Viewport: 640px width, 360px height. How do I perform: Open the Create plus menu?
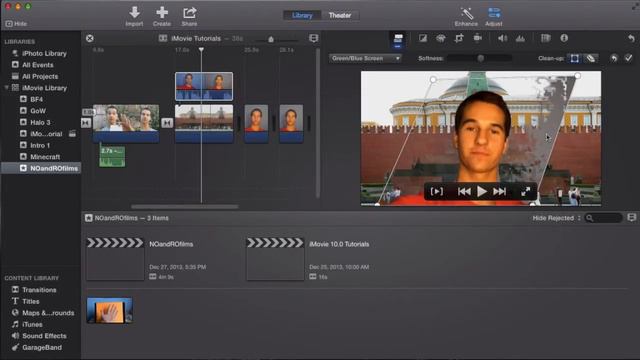(162, 13)
